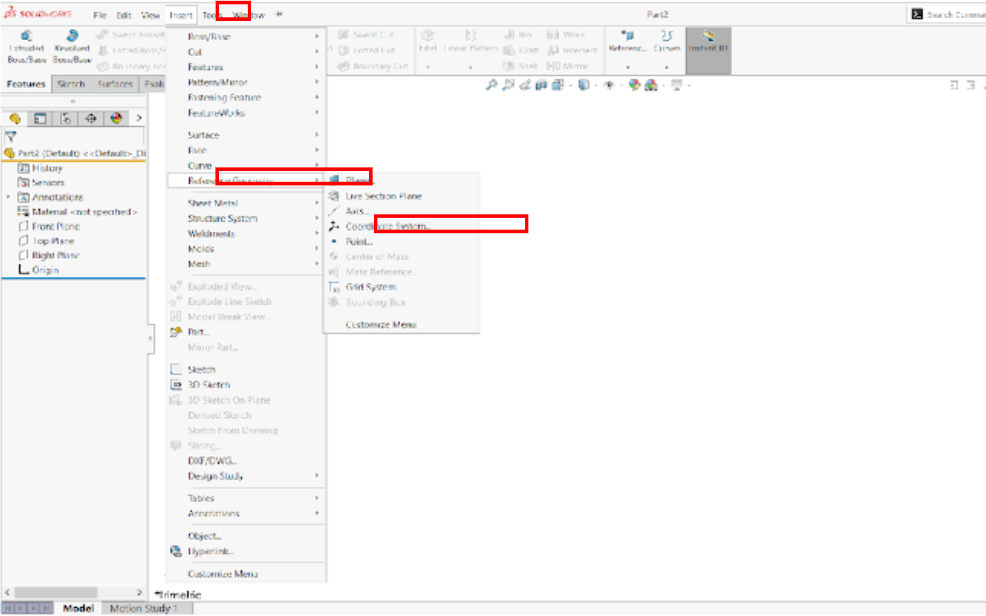Click Customize Menu in the Reference Geometry submenu
The width and height of the screenshot is (986, 616).
click(x=380, y=325)
